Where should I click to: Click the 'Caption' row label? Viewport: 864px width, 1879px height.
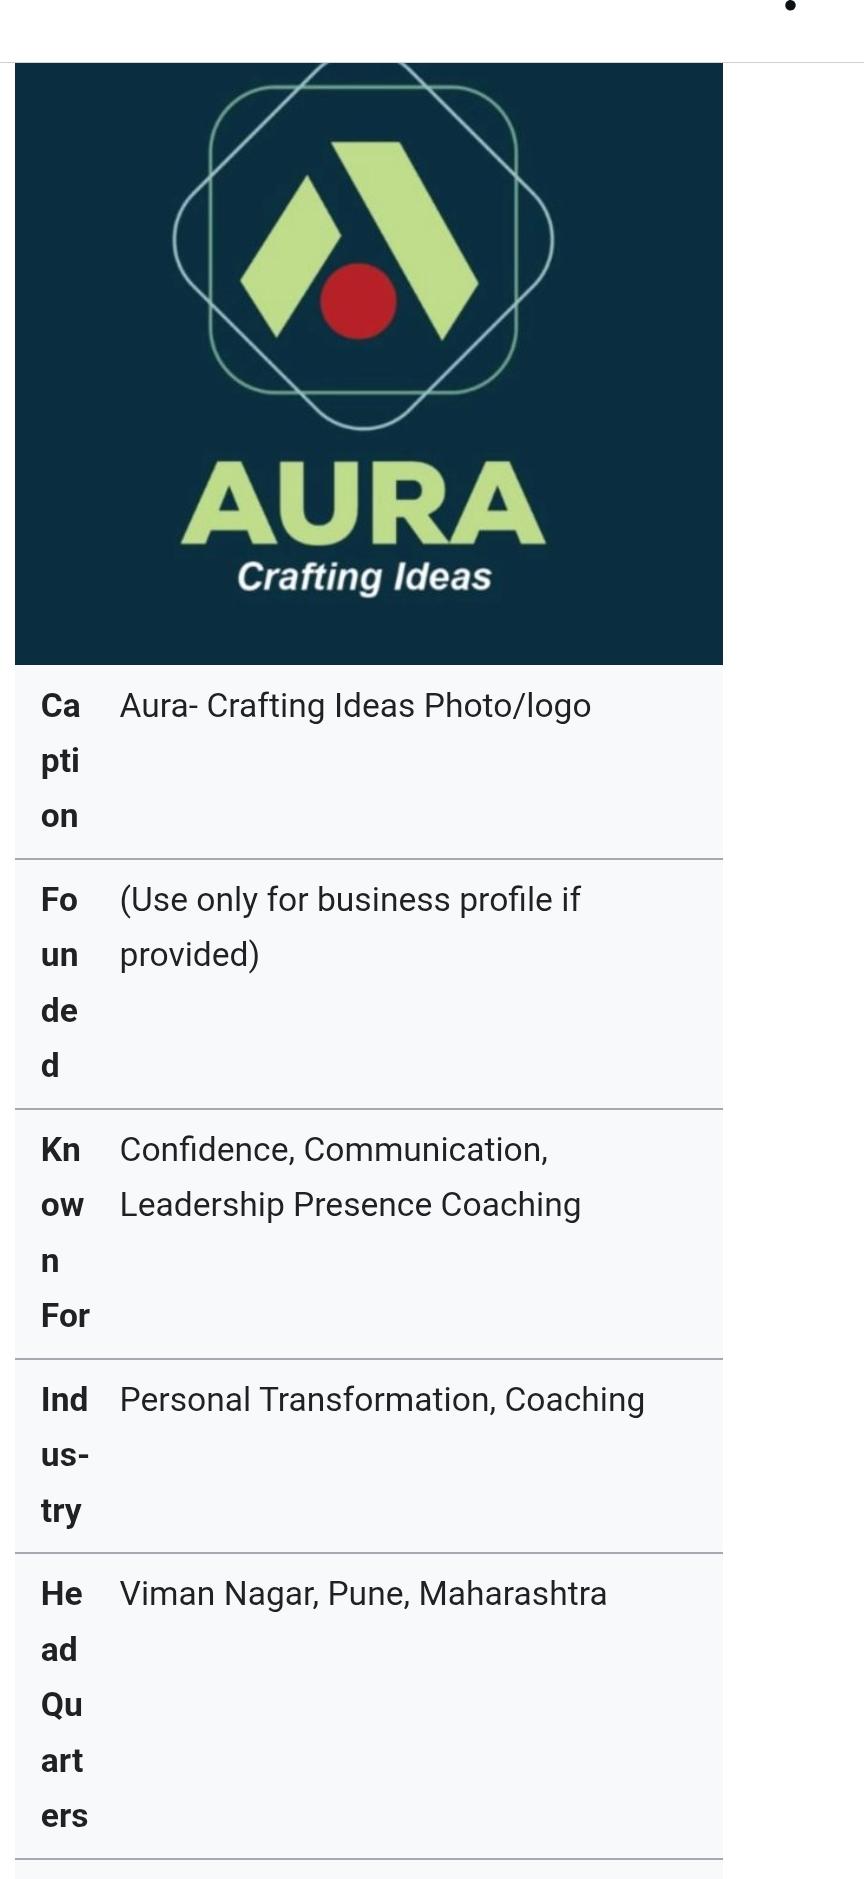pos(60,760)
